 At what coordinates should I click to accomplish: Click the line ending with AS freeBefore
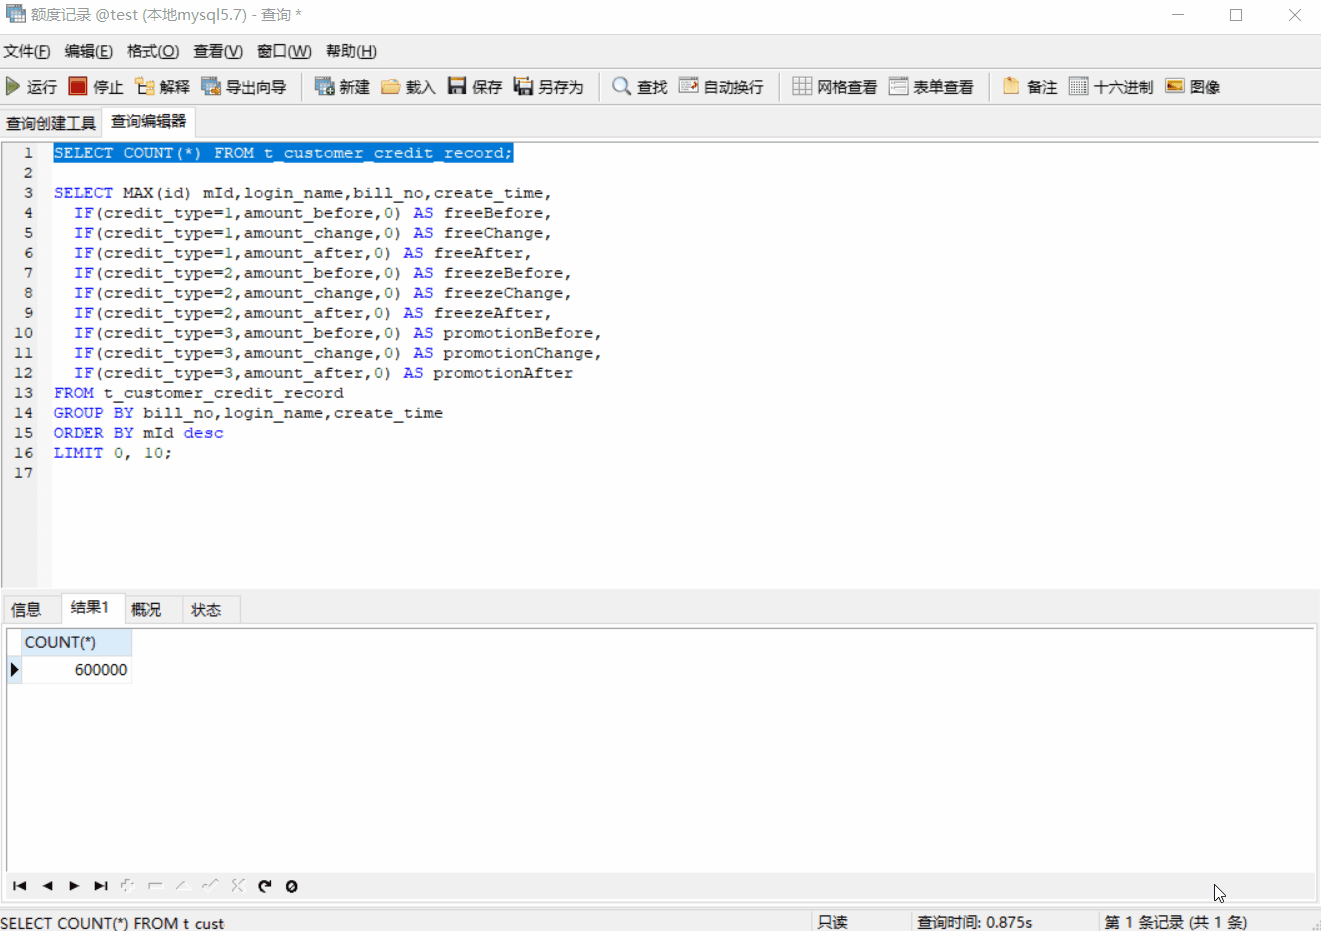tap(312, 213)
